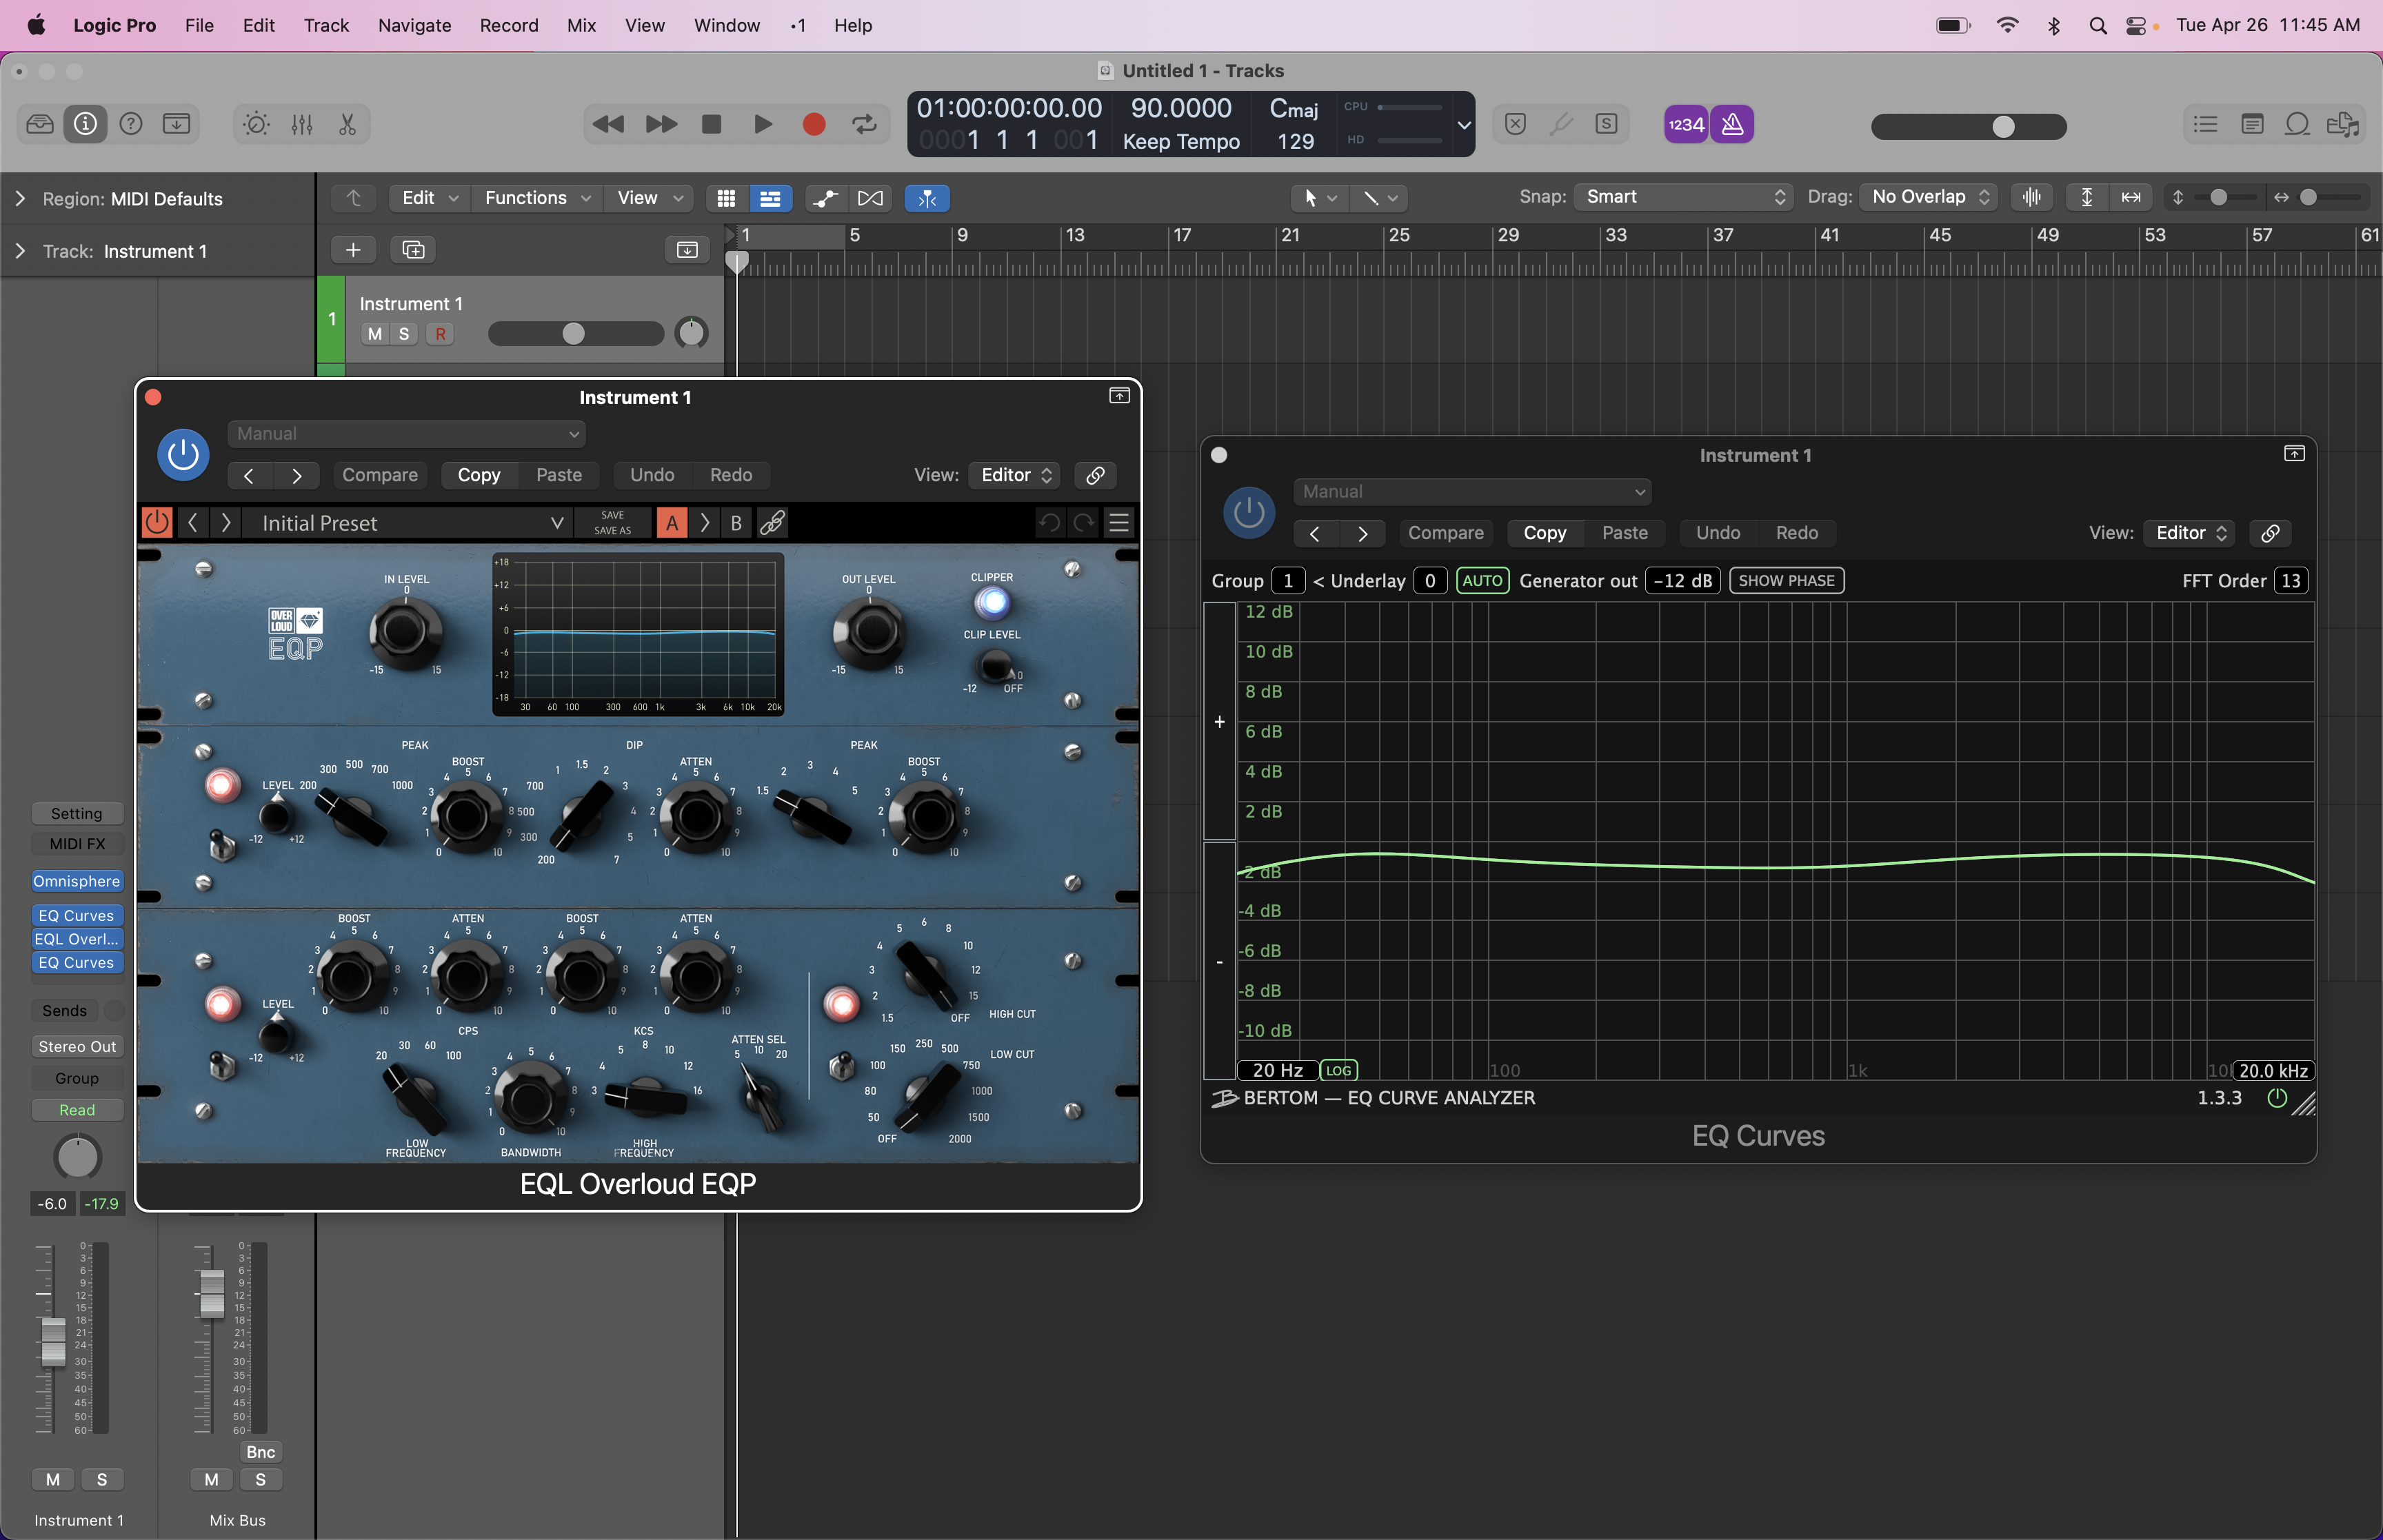This screenshot has height=1540, width=2383.
Task: Toggle AUTO in the EQ Curve Analyzer
Action: 1482,581
